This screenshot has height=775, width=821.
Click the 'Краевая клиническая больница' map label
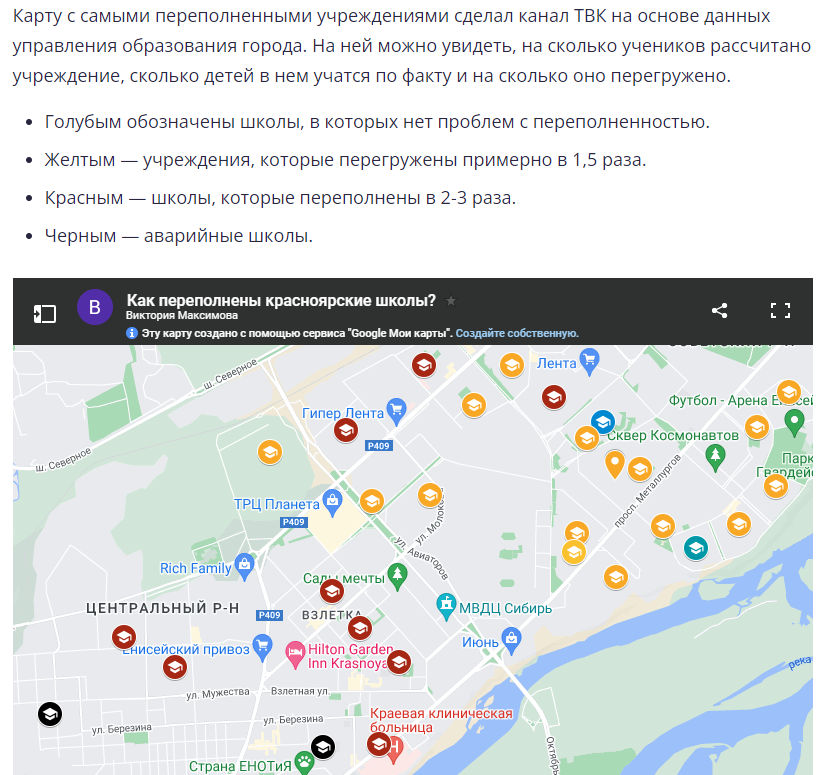441,720
